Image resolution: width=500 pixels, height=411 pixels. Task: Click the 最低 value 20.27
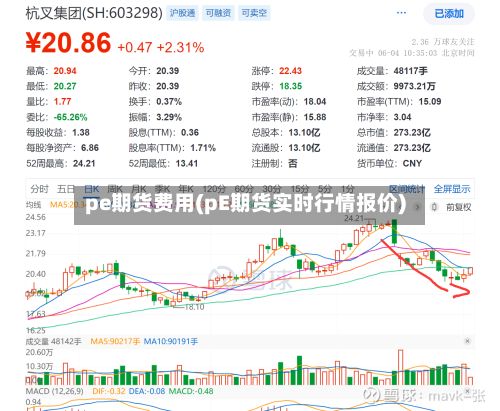(65, 86)
